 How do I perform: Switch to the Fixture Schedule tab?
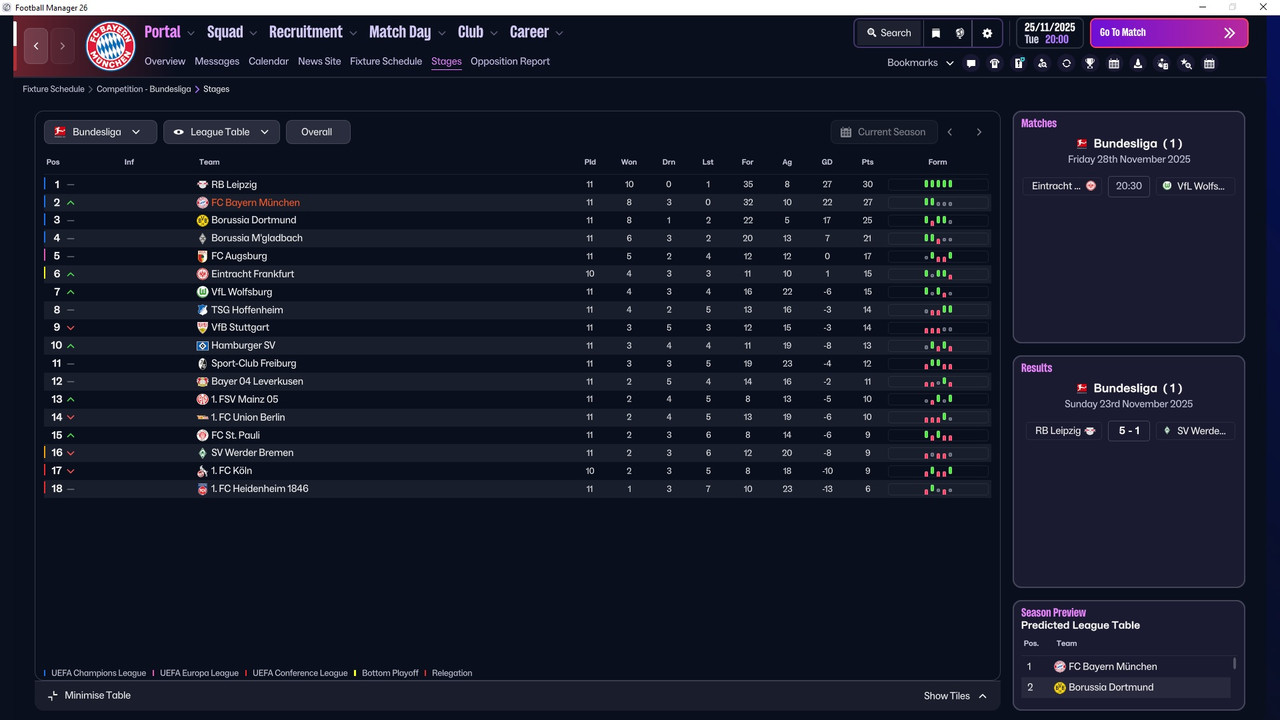tap(386, 62)
